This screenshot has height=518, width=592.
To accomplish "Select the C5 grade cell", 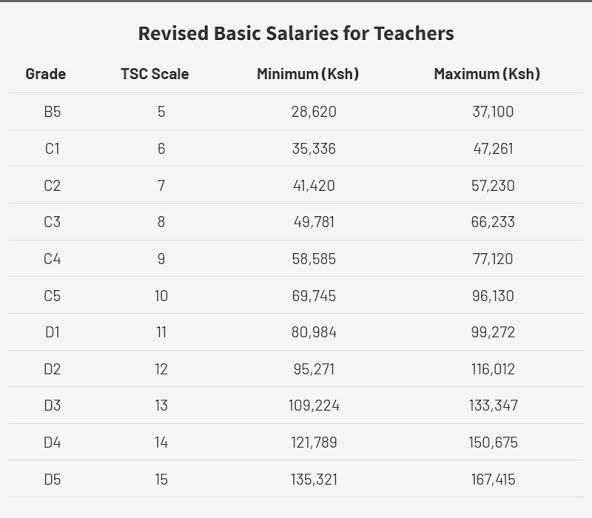I will 52,296.
